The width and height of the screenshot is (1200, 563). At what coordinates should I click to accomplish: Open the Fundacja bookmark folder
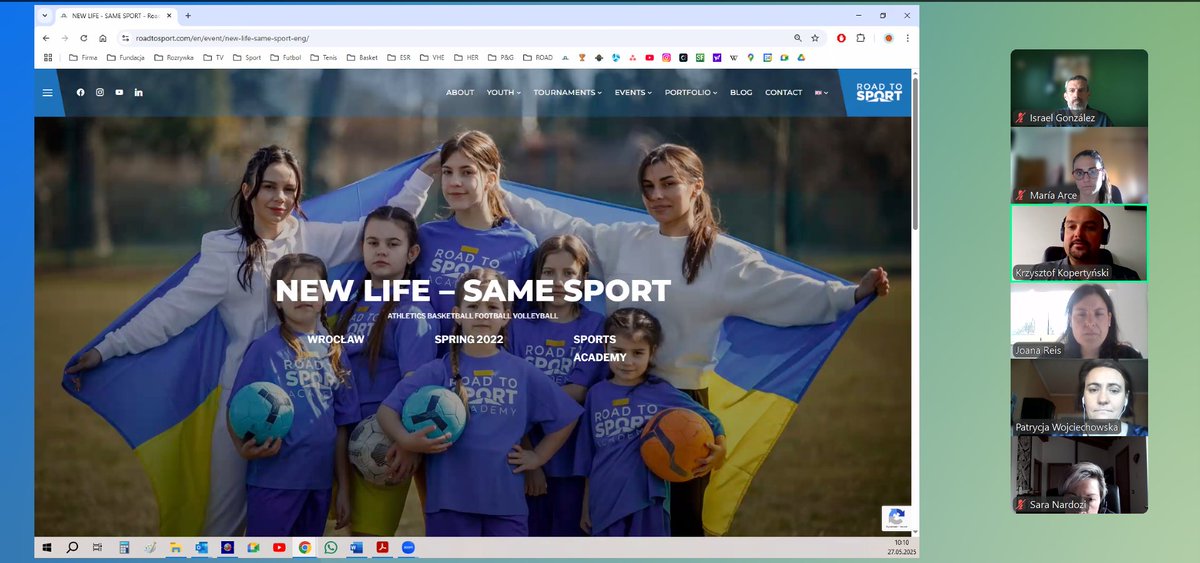[x=125, y=58]
